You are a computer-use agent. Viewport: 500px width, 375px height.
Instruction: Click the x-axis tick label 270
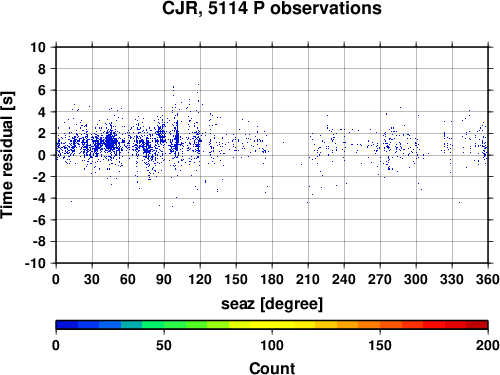click(x=380, y=279)
